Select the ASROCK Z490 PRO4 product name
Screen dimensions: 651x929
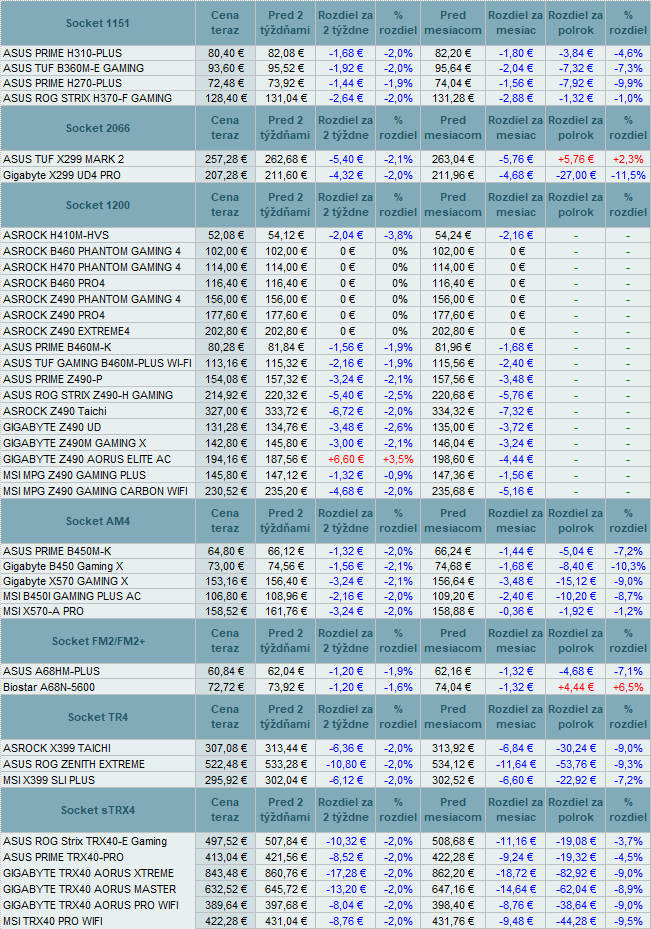(x=54, y=315)
